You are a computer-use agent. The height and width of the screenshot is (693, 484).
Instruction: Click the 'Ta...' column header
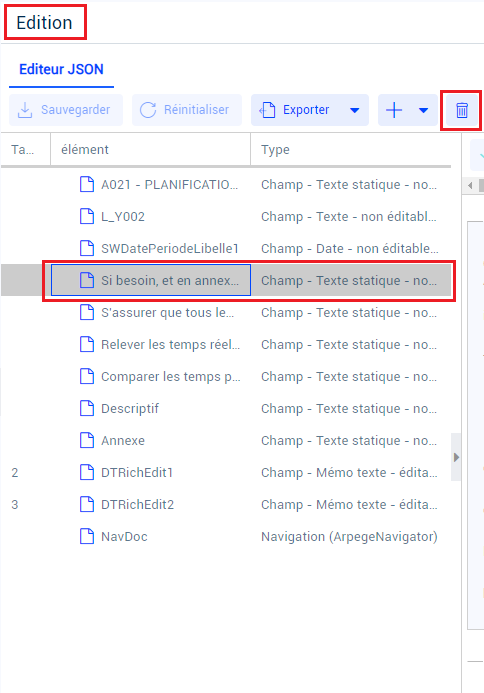pos(26,149)
